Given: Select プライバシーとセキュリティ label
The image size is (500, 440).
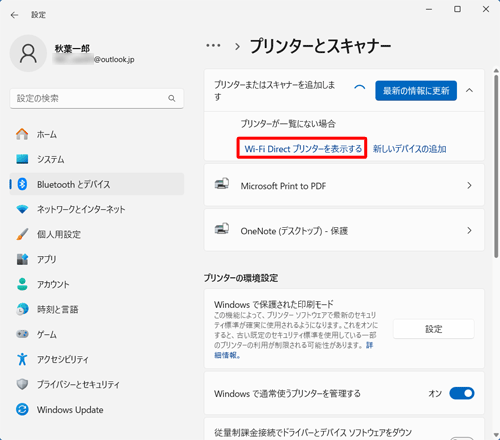Looking at the screenshot, I should [78, 384].
